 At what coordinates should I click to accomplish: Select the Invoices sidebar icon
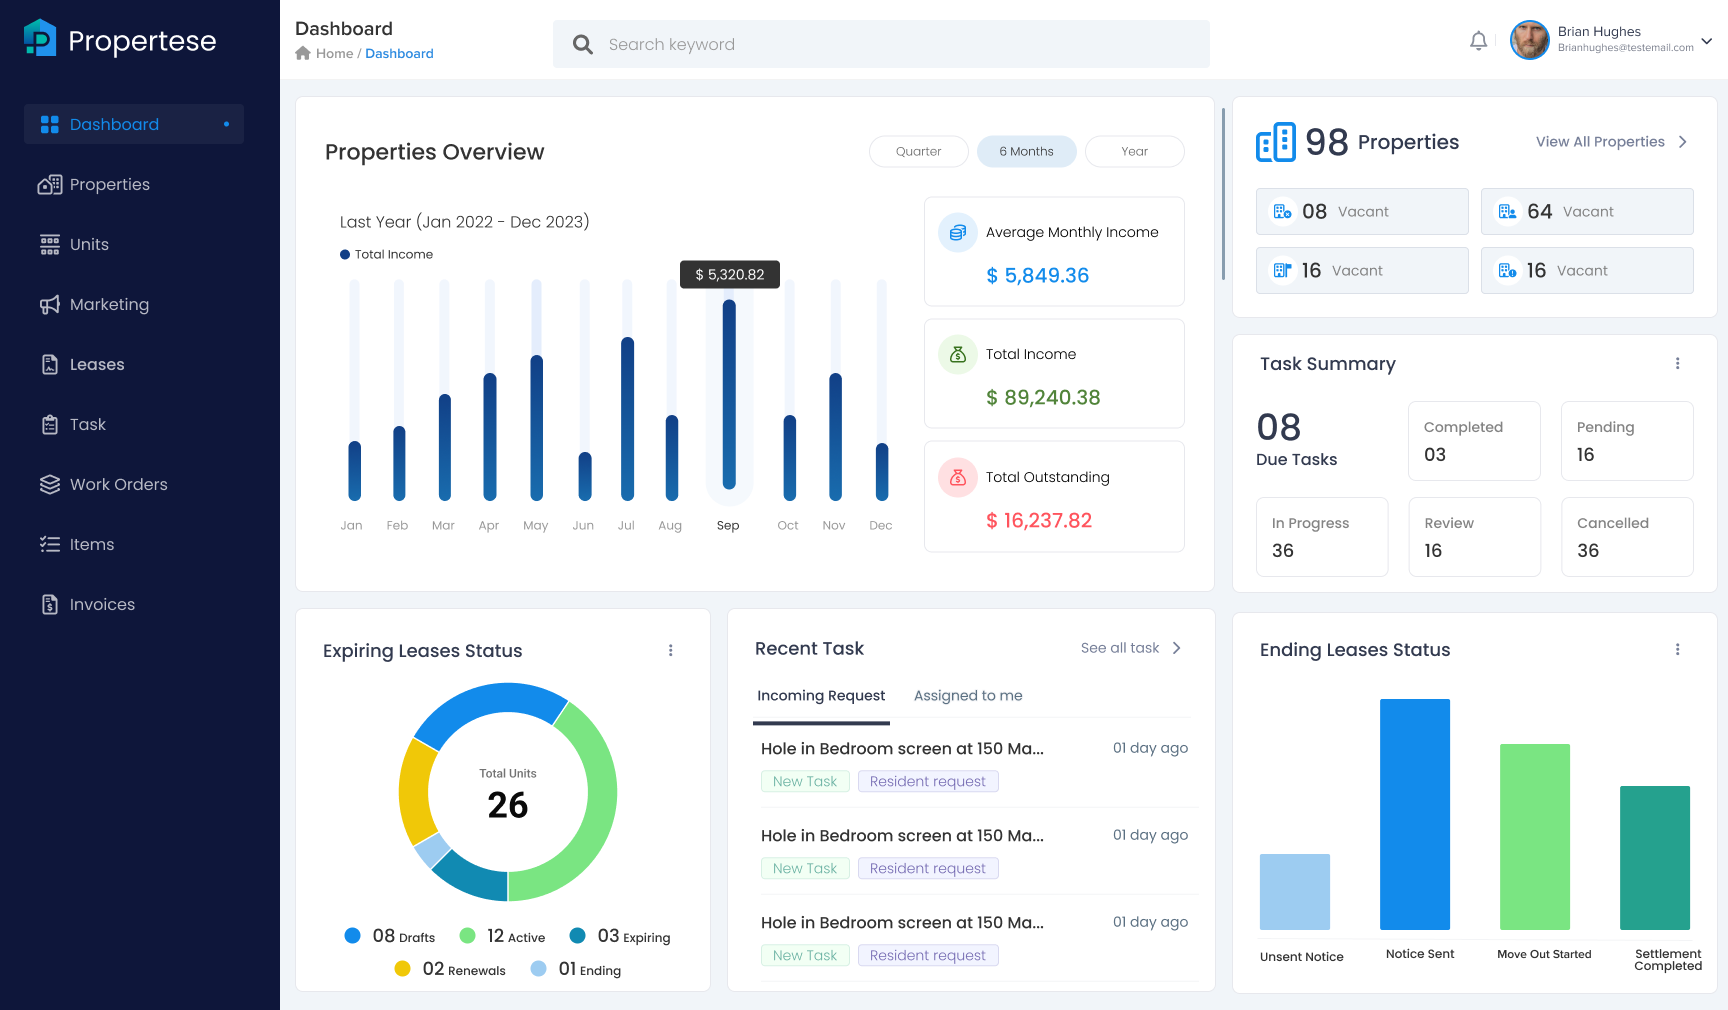tap(50, 604)
